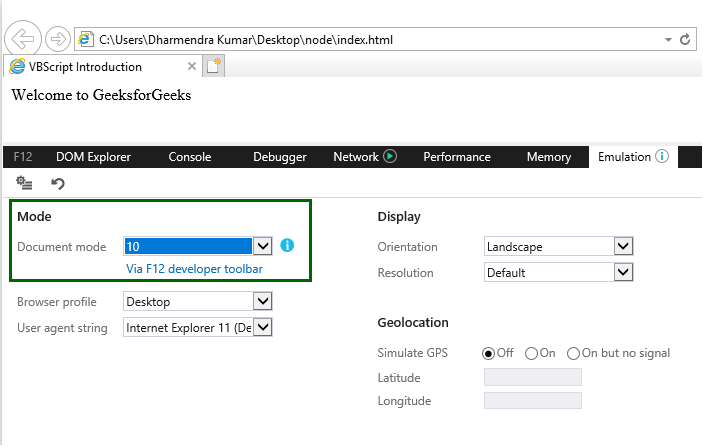703x446 pixels.
Task: Close the VBScript Introduction tab
Action: [x=192, y=67]
